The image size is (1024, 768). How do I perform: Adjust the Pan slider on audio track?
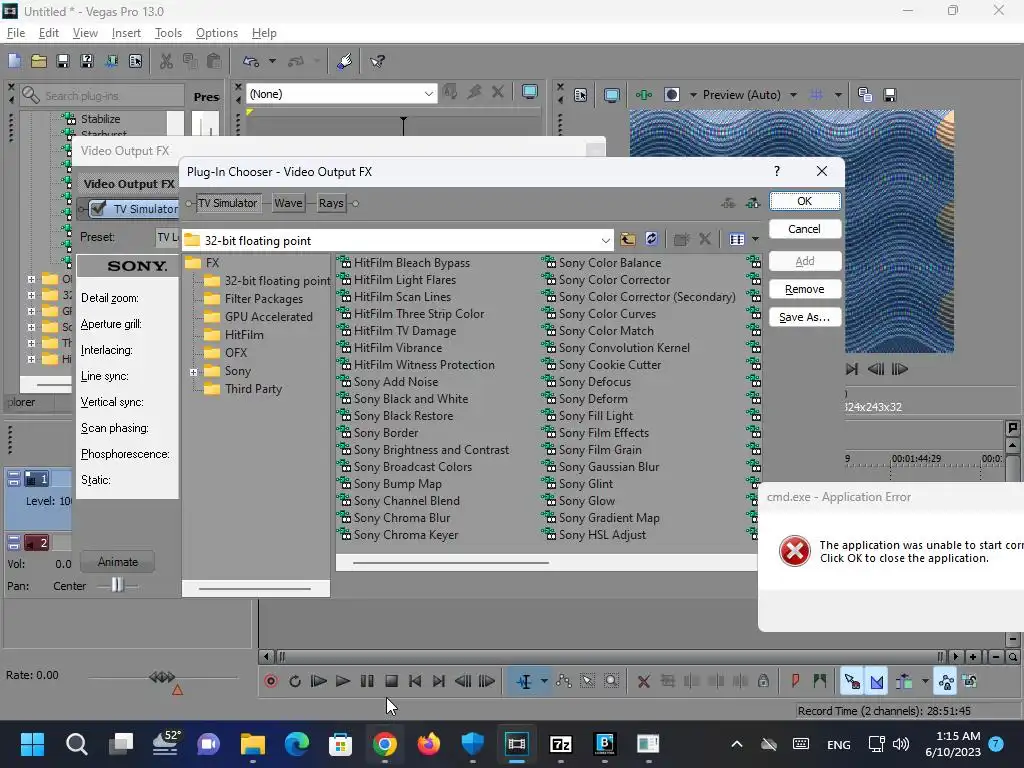pyautogui.click(x=117, y=585)
